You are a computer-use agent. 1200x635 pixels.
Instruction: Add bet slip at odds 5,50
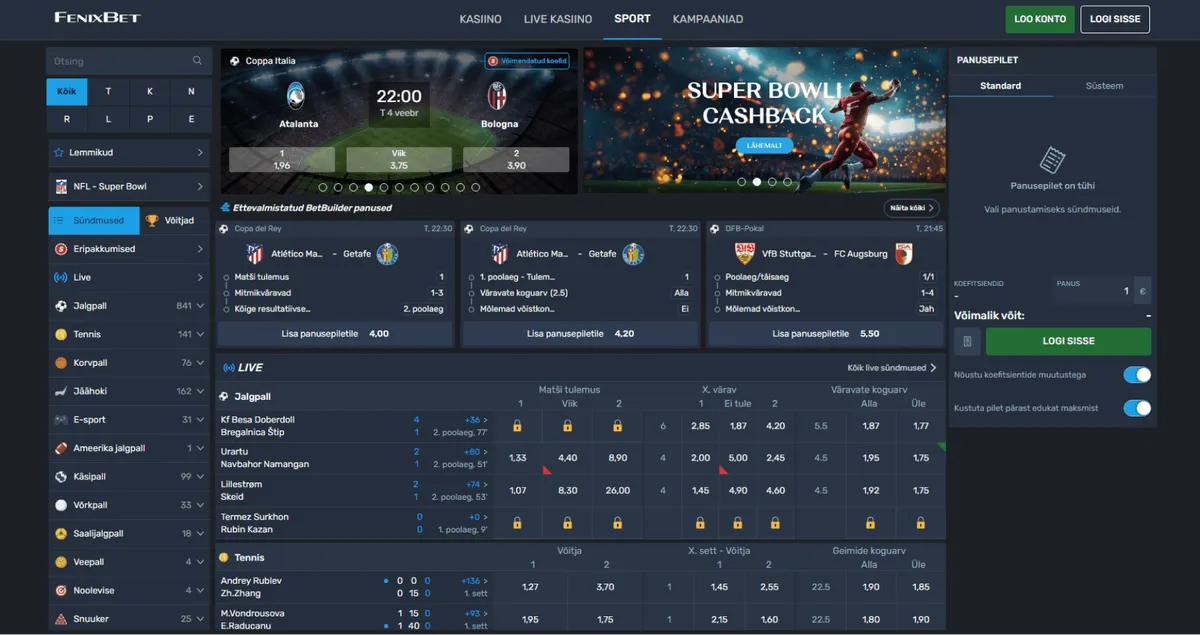(x=824, y=334)
